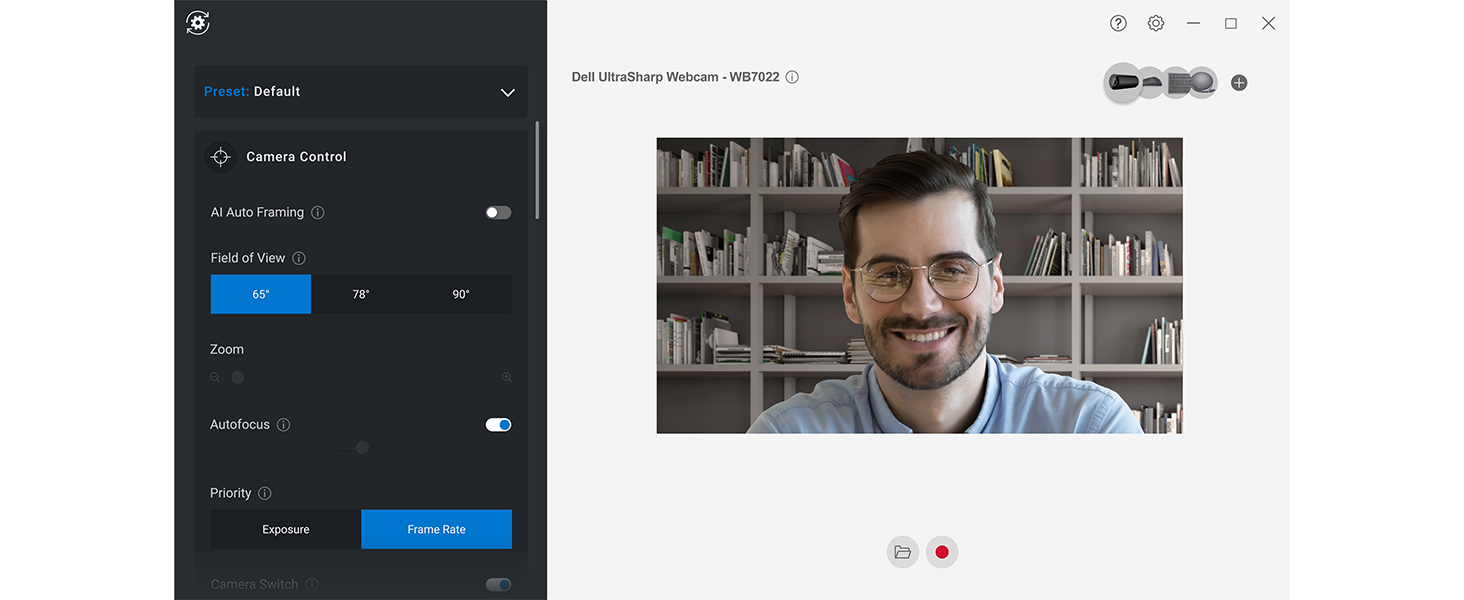Click the info icon next to Field of View
Viewport: 1464px width, 600px height.
(x=299, y=258)
